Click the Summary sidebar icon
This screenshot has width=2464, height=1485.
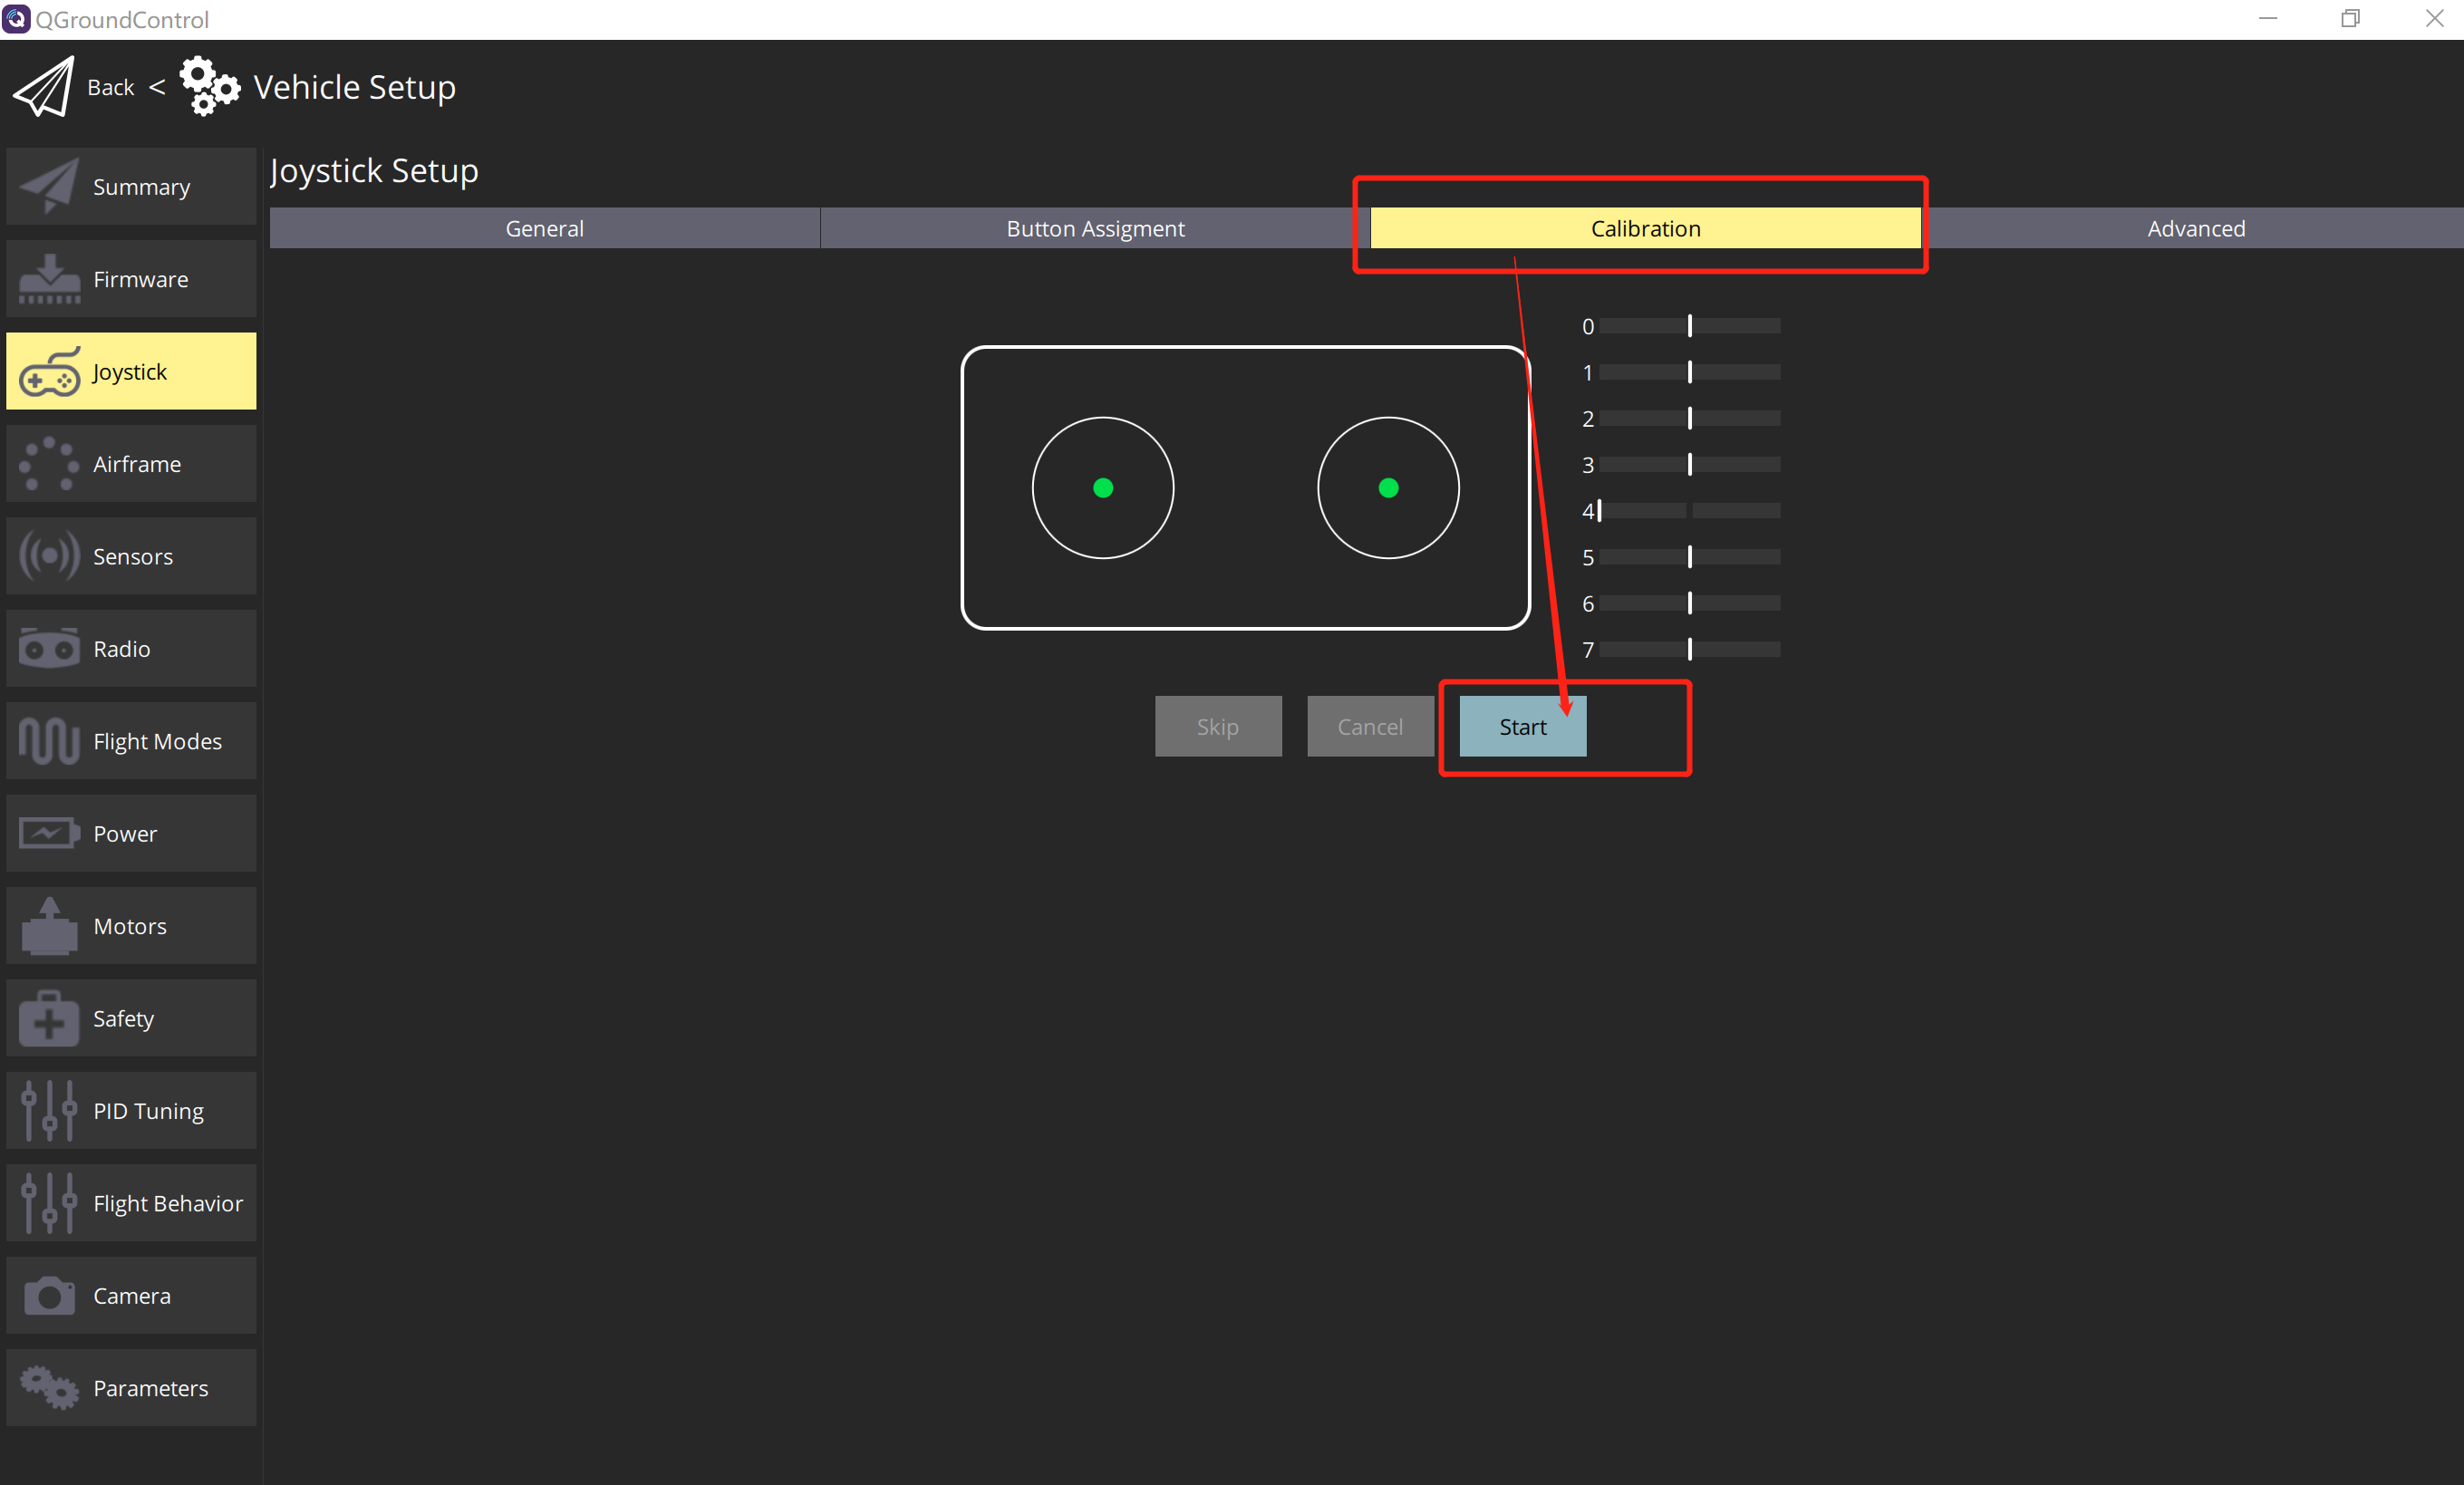tap(47, 187)
